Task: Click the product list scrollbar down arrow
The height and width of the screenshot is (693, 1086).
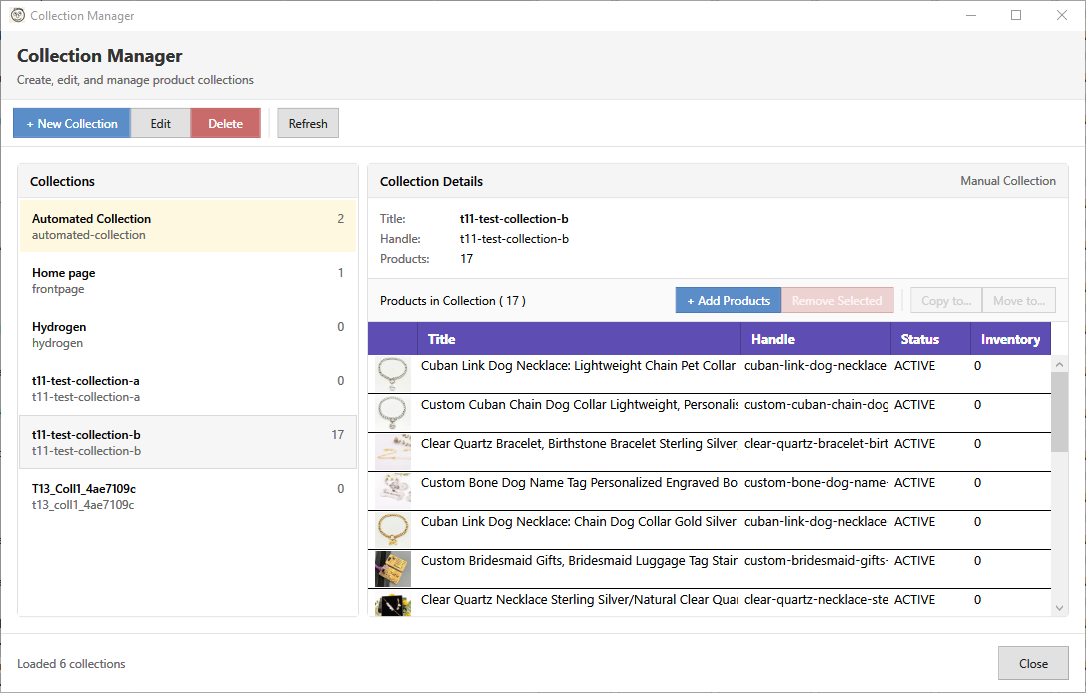Action: [1060, 607]
